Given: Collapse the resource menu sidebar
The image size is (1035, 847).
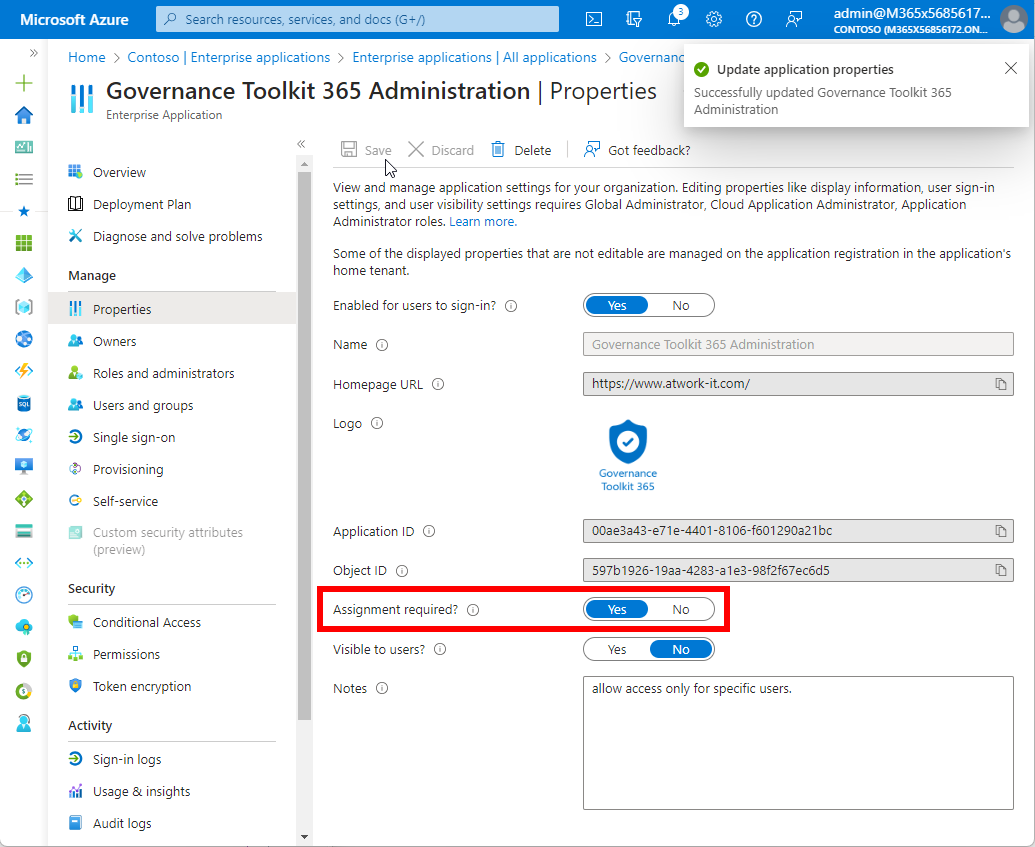Looking at the screenshot, I should 301,144.
